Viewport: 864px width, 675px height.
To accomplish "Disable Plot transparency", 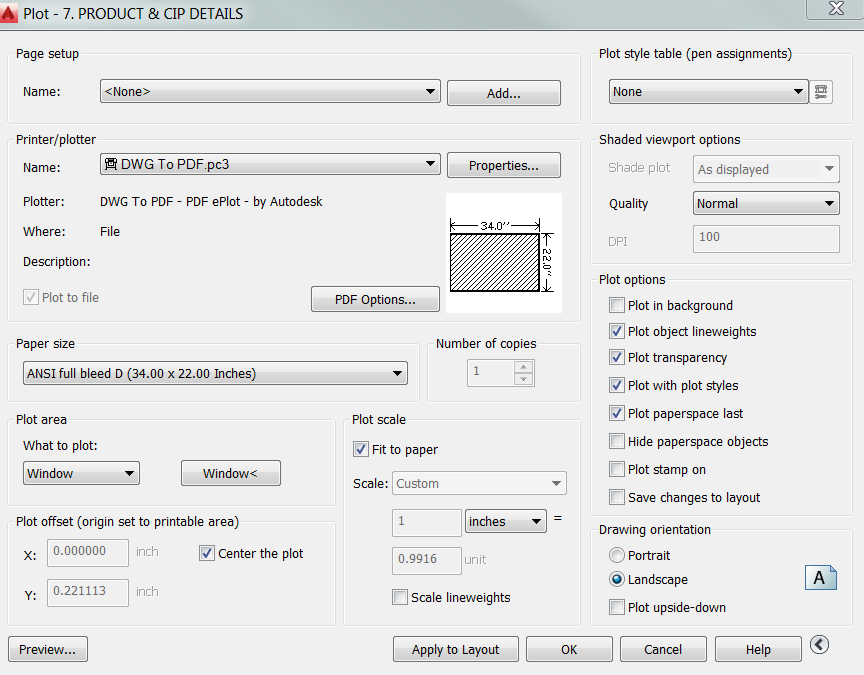I will (617, 357).
